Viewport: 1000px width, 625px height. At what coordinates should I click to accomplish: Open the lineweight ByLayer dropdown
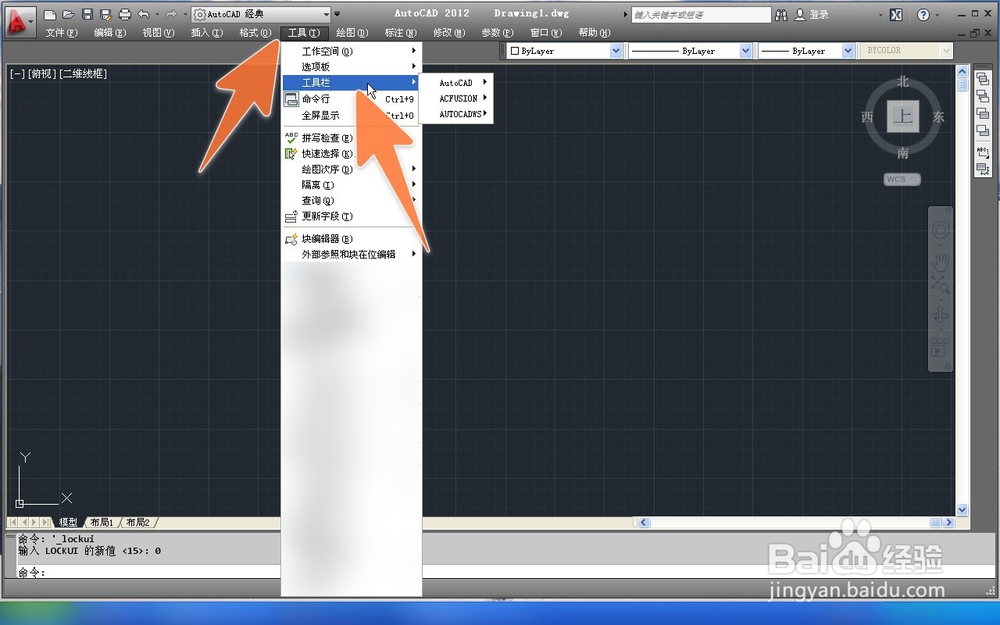(x=848, y=50)
